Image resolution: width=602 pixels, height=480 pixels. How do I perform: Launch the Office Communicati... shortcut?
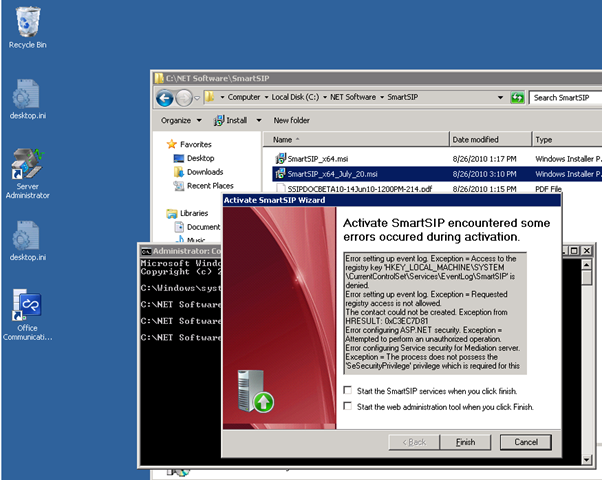pos(27,315)
